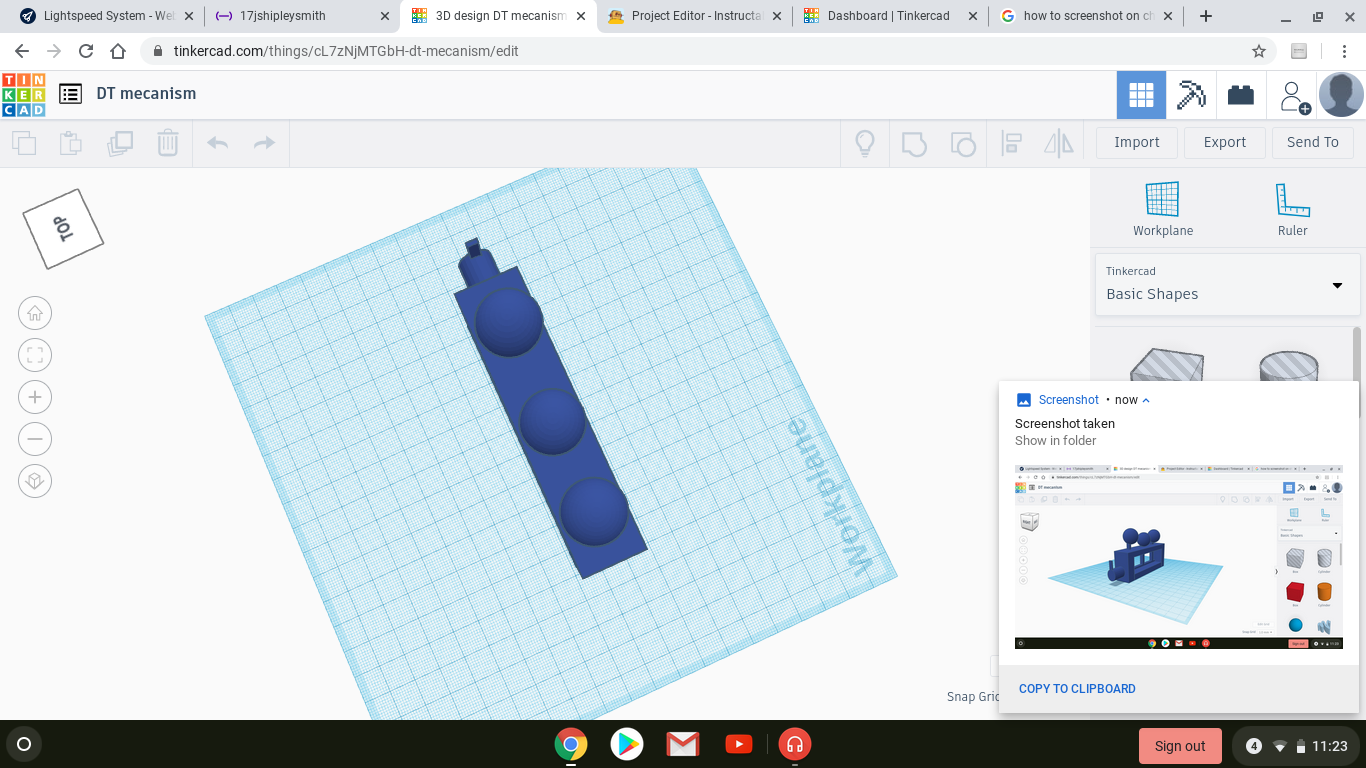This screenshot has width=1366, height=768.
Task: Toggle perspective/orthographic view cube icon
Action: [35, 481]
